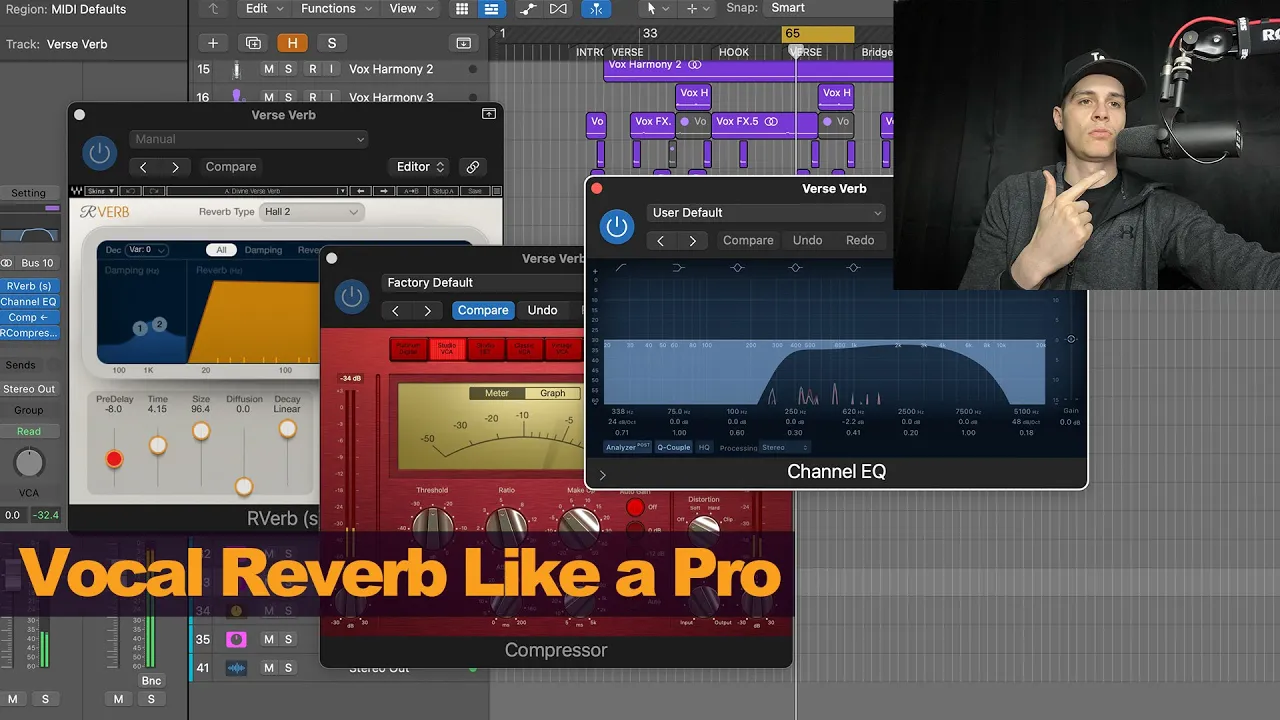Toggle the flex bowtie icon in toolbar
The width and height of the screenshot is (1280, 720).
pos(558,9)
